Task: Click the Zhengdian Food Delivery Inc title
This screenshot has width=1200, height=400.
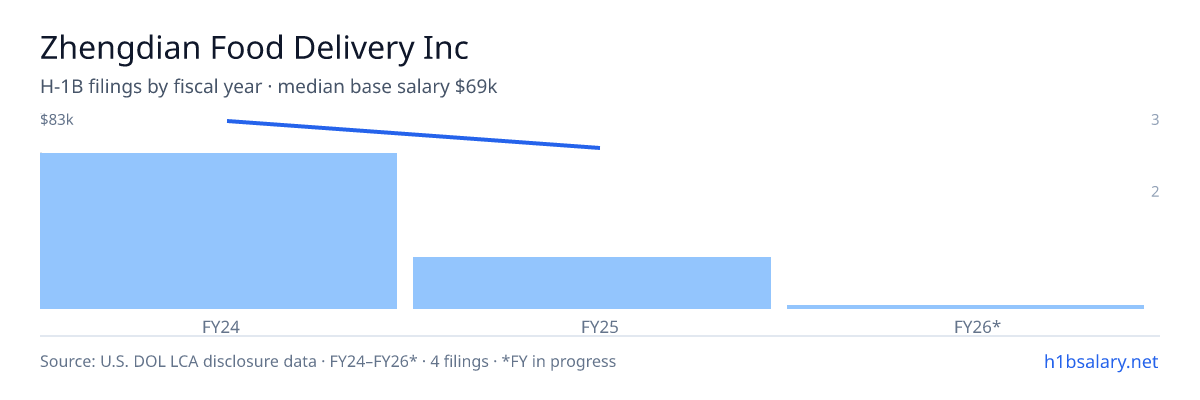Action: [x=254, y=47]
